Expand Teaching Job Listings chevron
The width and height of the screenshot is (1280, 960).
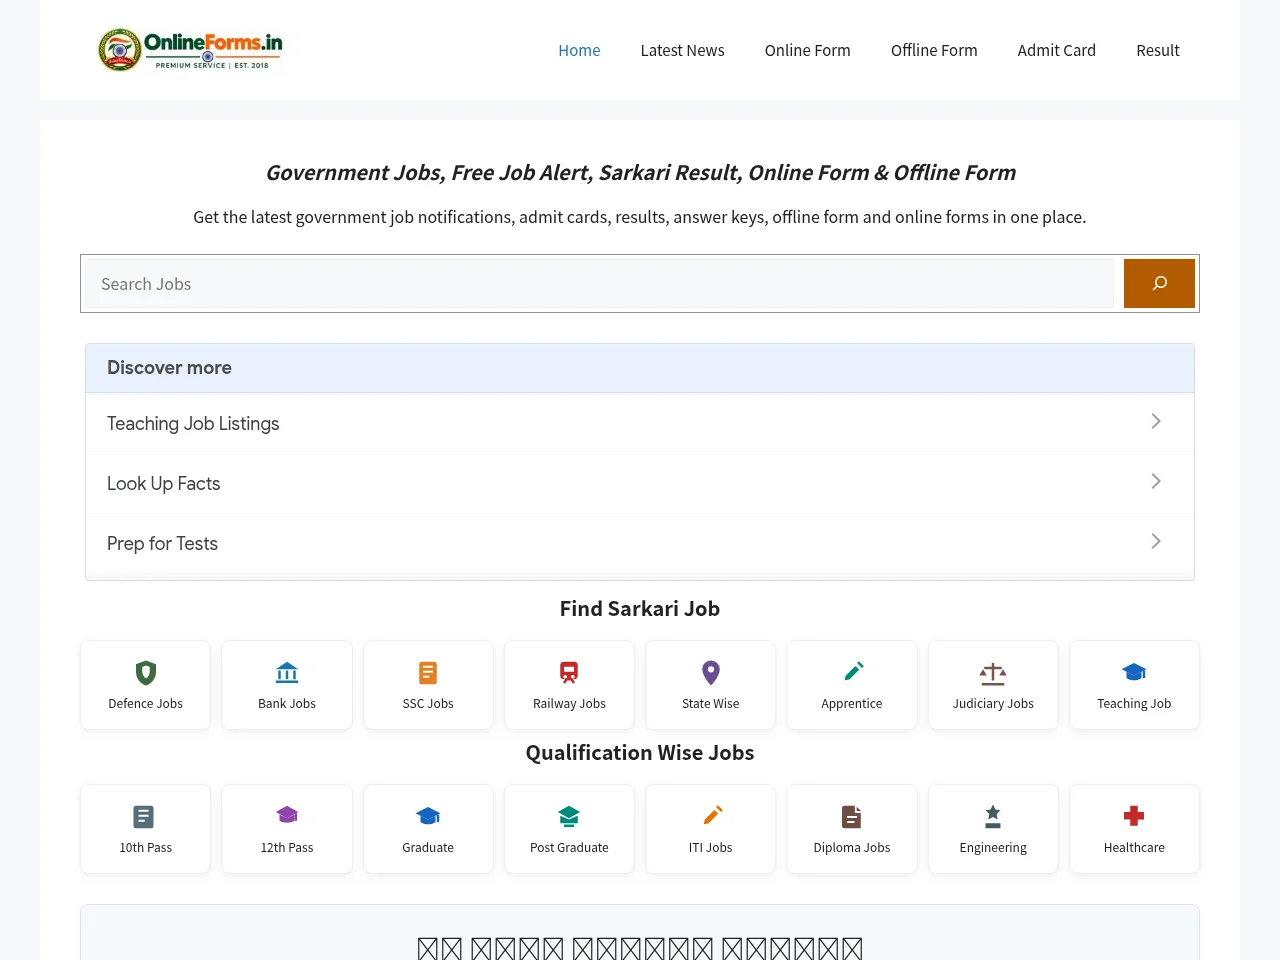pyautogui.click(x=1156, y=421)
